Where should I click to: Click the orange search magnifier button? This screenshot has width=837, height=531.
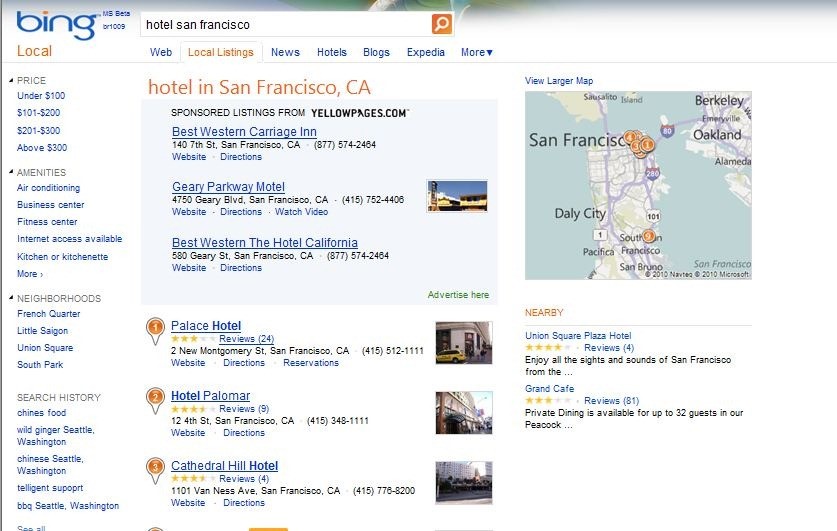click(441, 24)
